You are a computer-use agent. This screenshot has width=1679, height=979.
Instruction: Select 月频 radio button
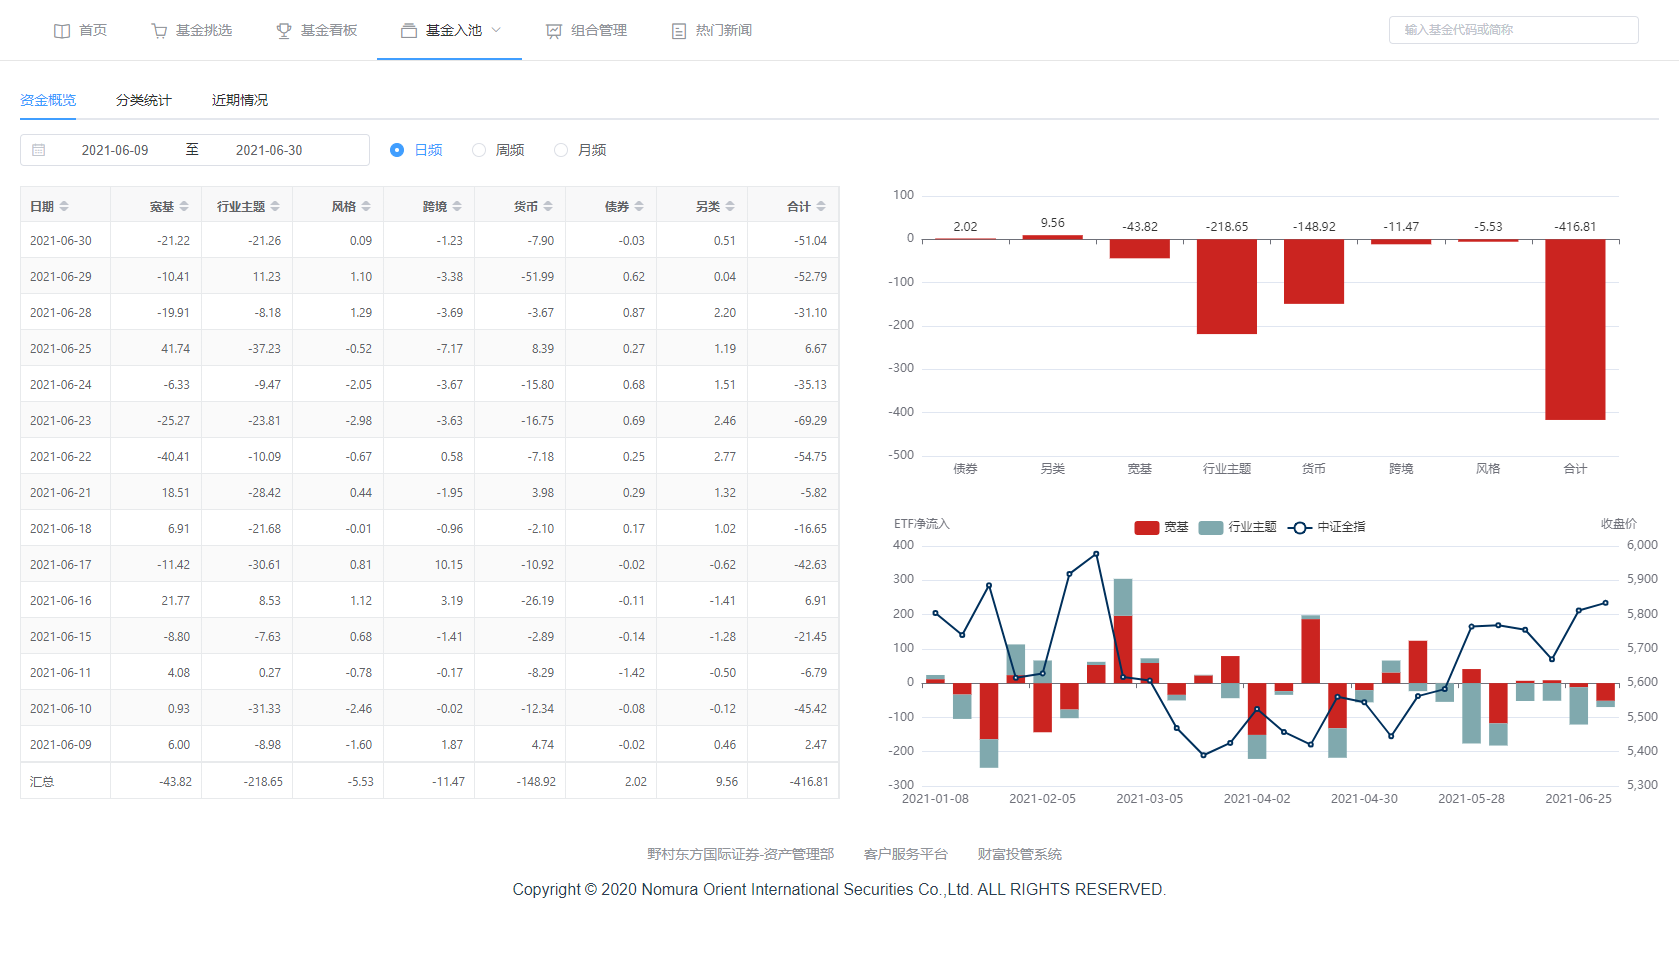tap(561, 150)
